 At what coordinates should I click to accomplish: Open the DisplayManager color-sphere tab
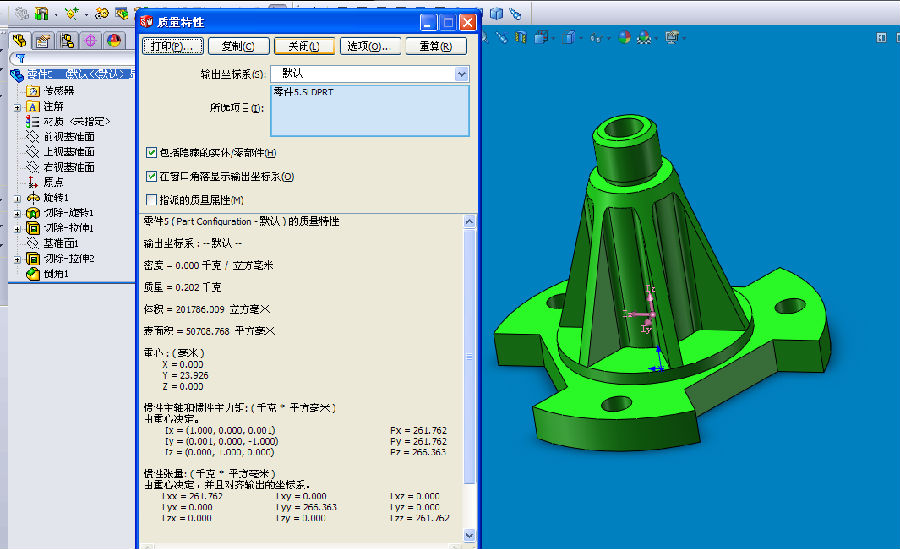[x=114, y=41]
